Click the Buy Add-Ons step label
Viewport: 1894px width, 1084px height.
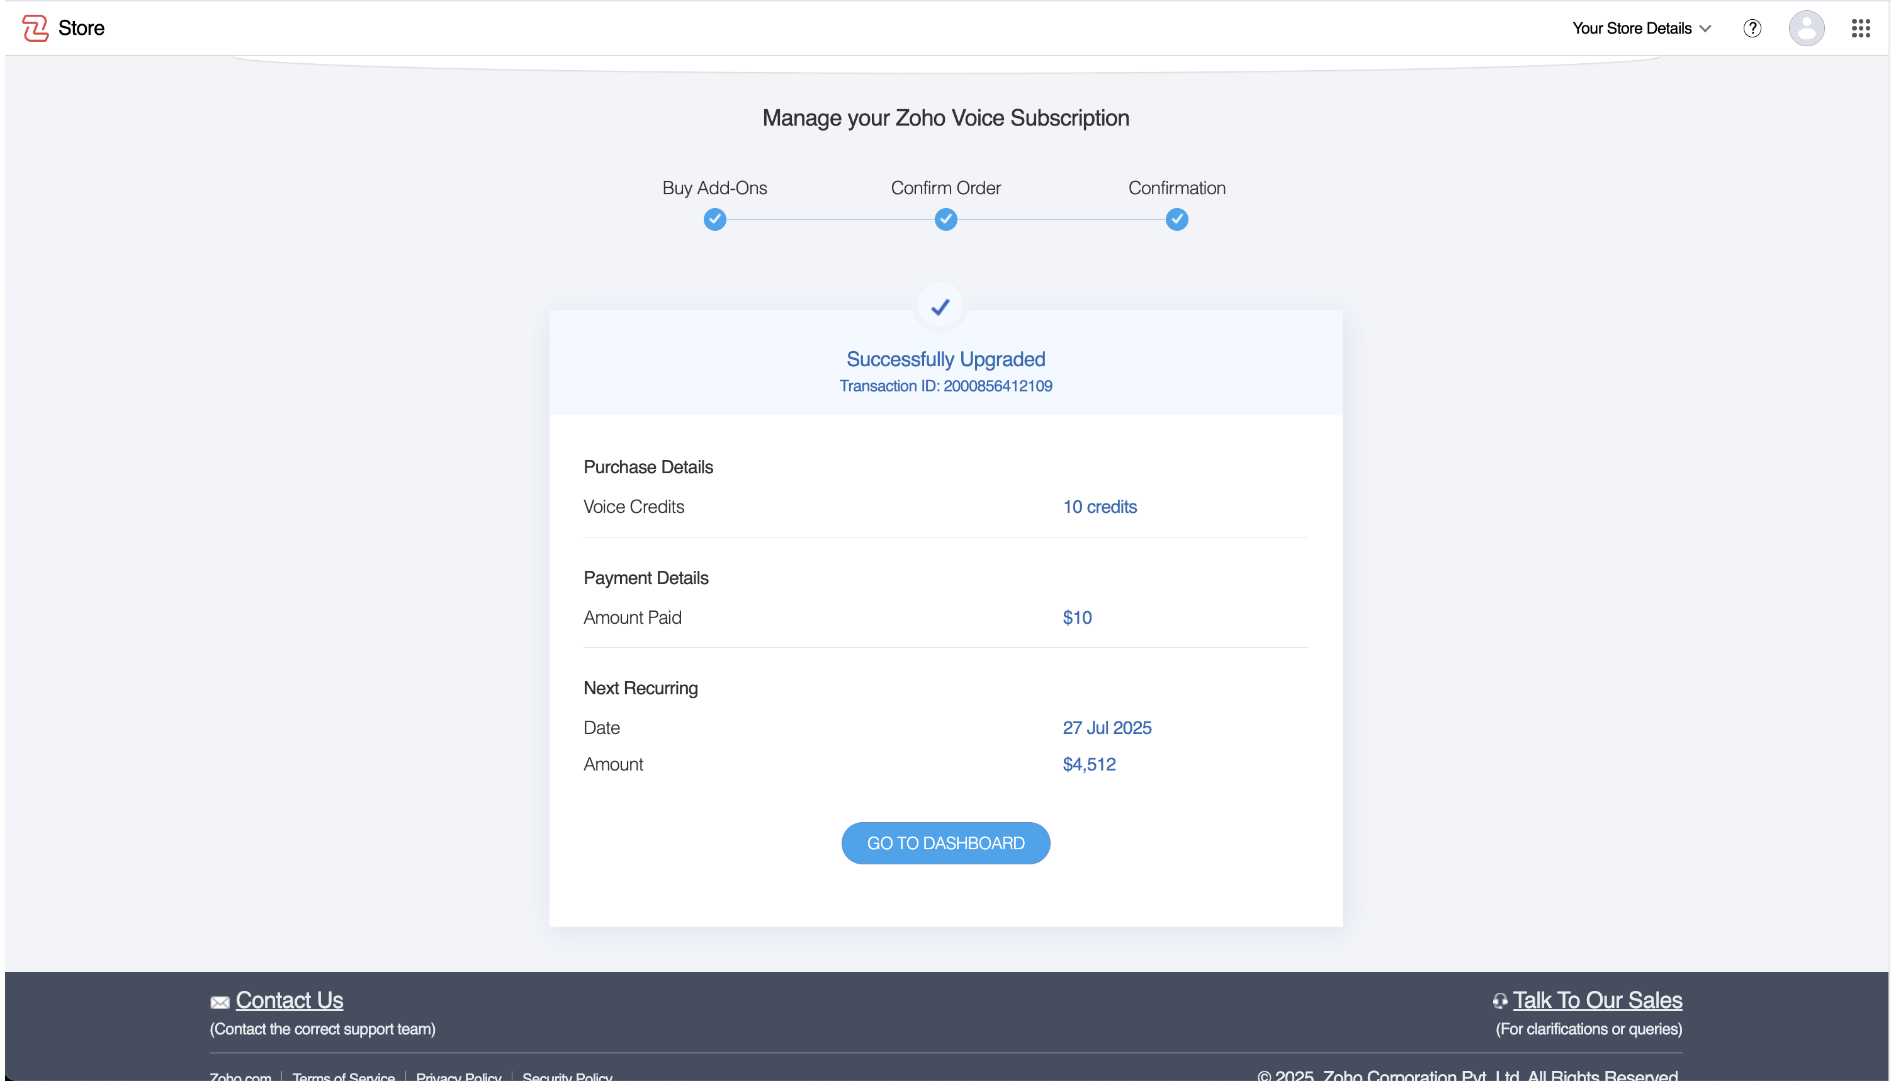(x=714, y=188)
